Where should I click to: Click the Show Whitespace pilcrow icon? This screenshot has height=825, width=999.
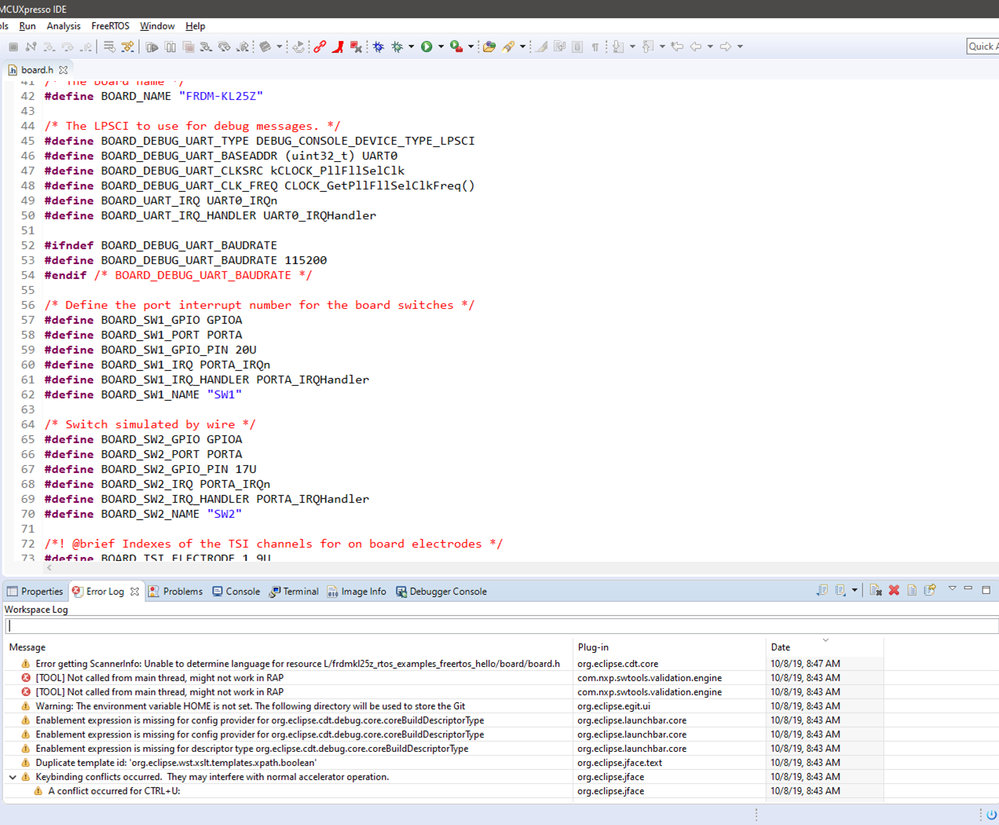tap(595, 47)
